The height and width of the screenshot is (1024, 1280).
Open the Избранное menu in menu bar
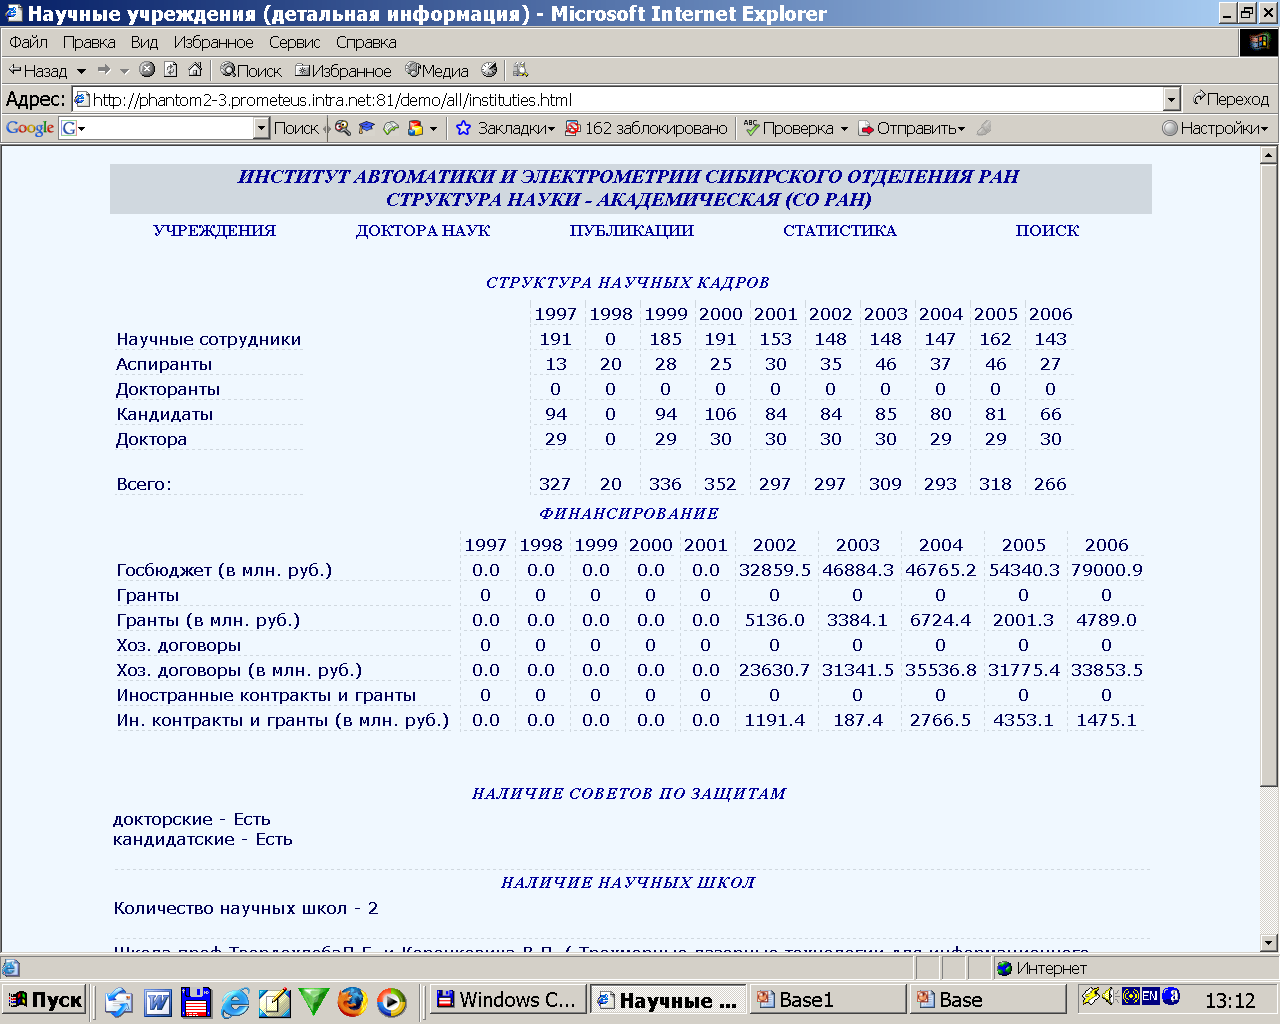pos(213,42)
